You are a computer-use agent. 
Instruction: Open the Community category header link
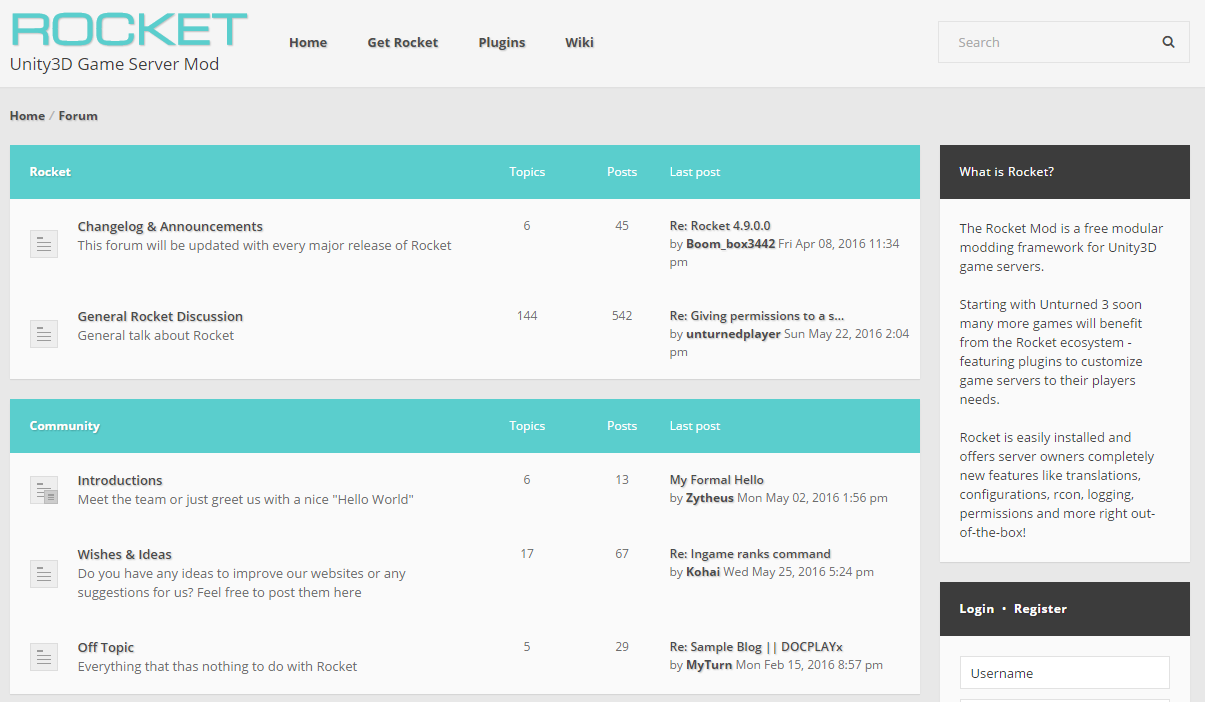[65, 426]
